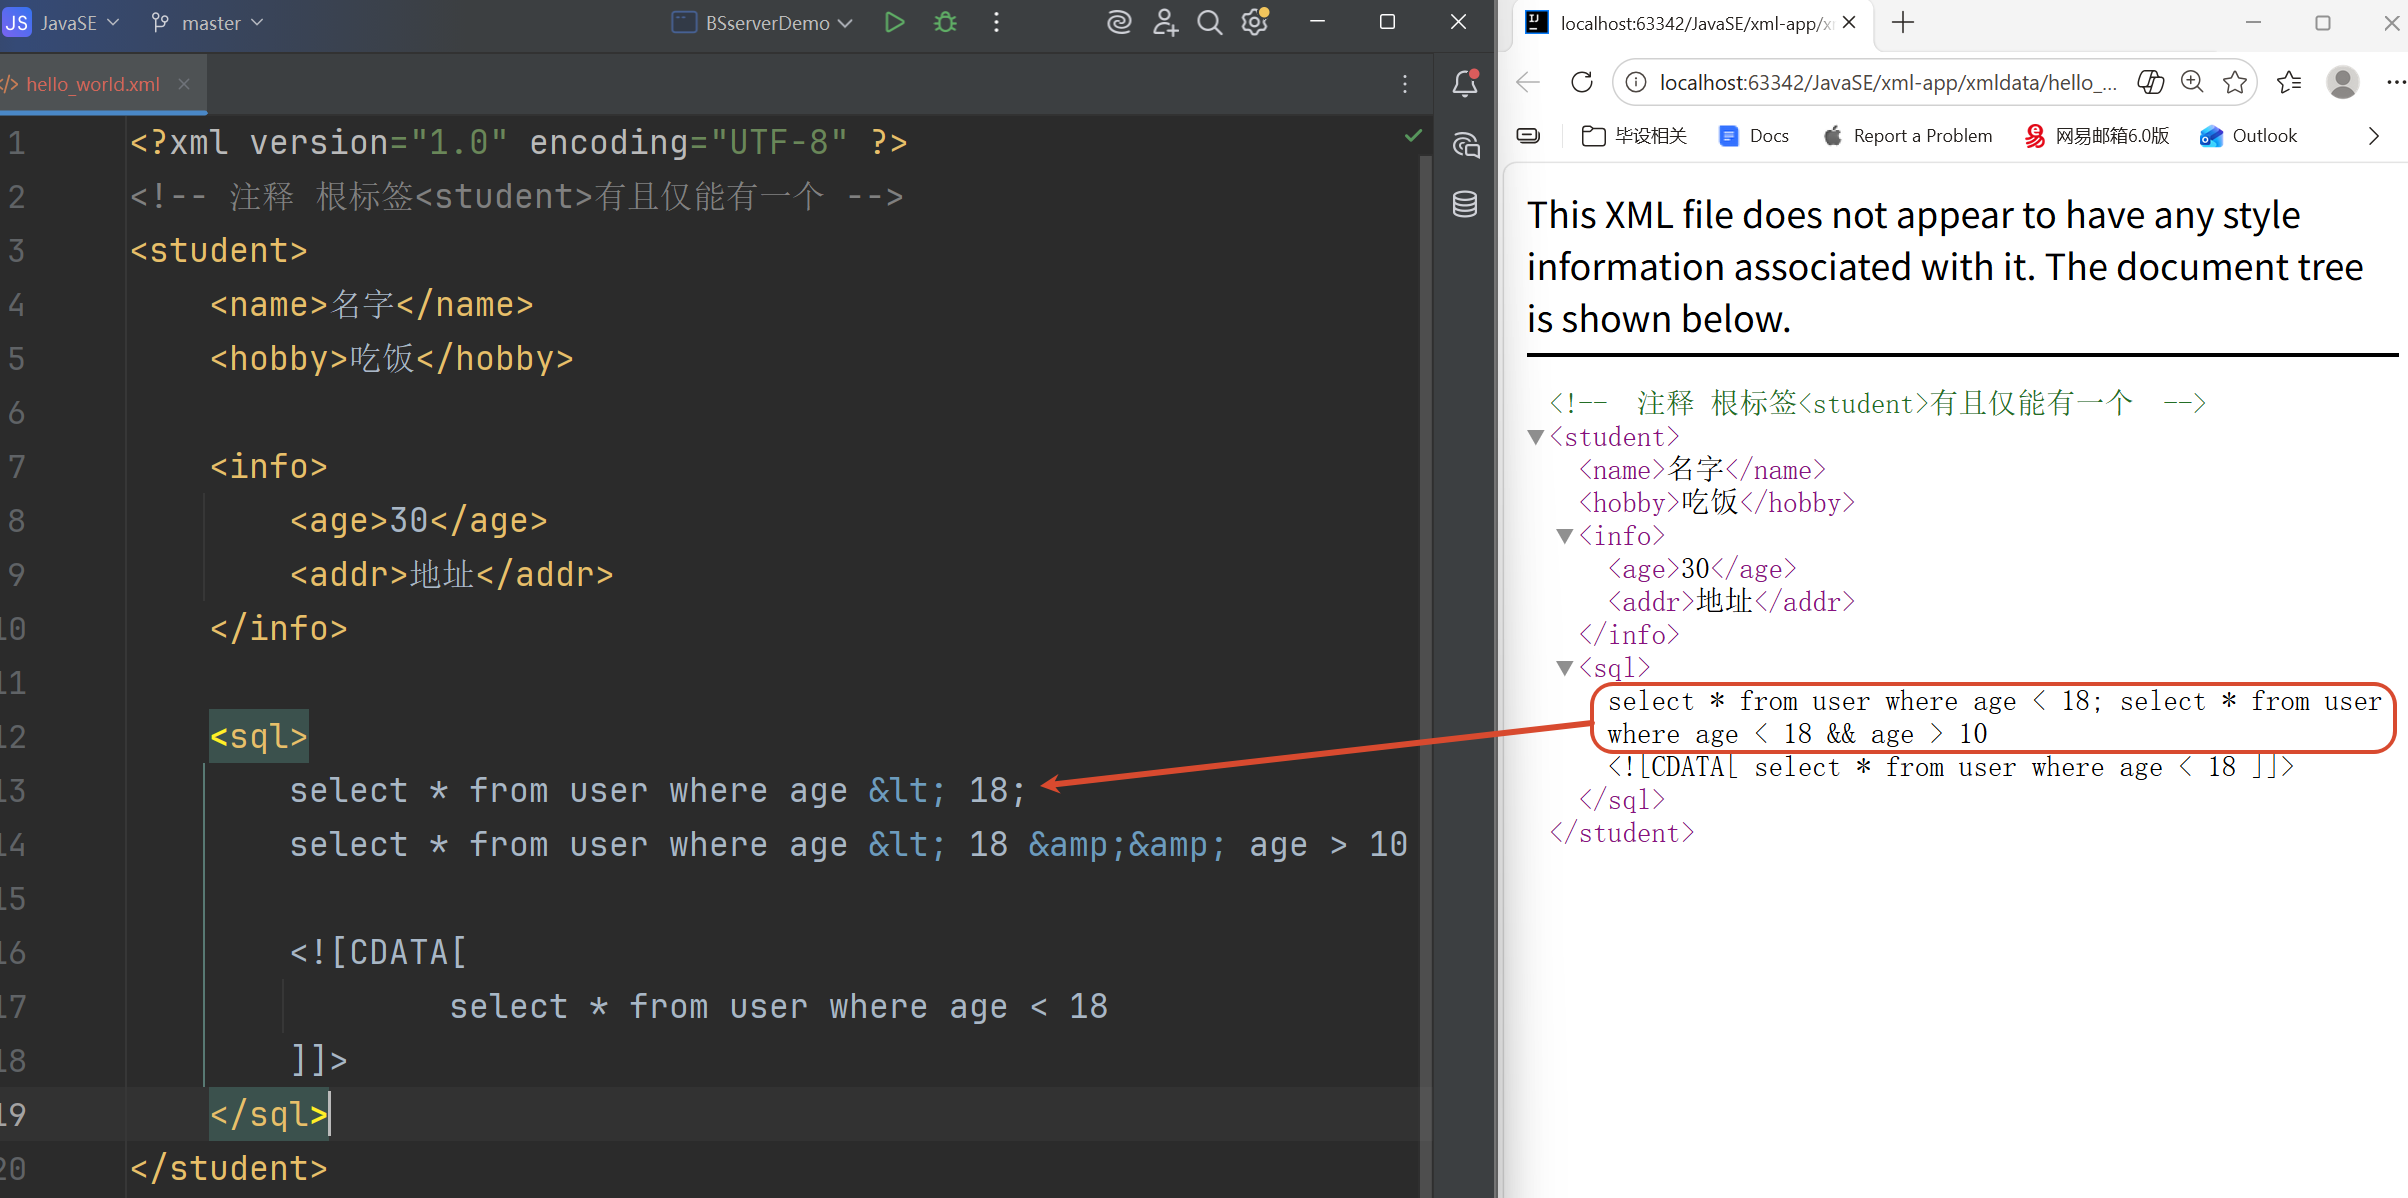2408x1198 pixels.
Task: Click the browser address bar
Action: 1885,82
